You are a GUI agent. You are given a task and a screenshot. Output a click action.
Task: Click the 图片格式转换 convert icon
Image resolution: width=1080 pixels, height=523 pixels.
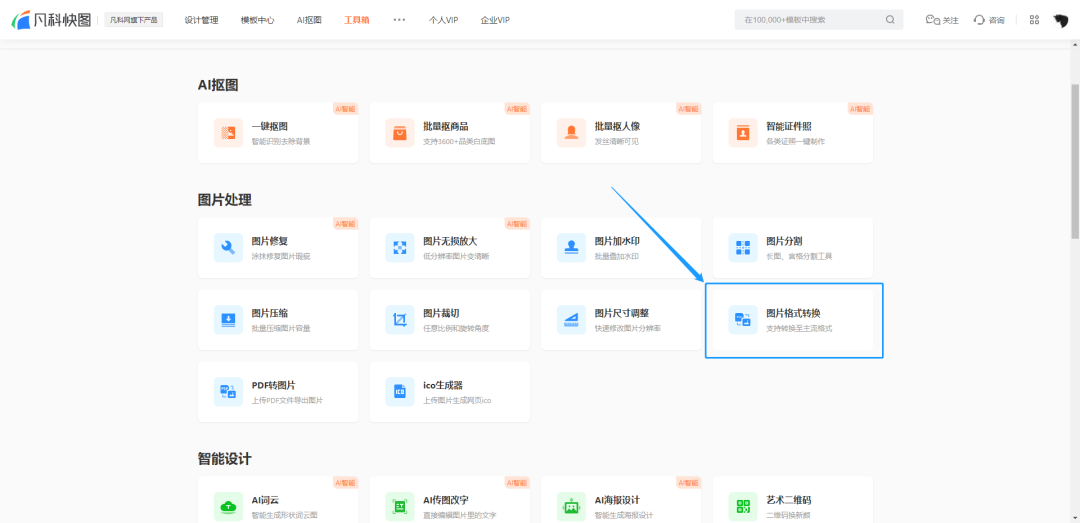pos(742,320)
